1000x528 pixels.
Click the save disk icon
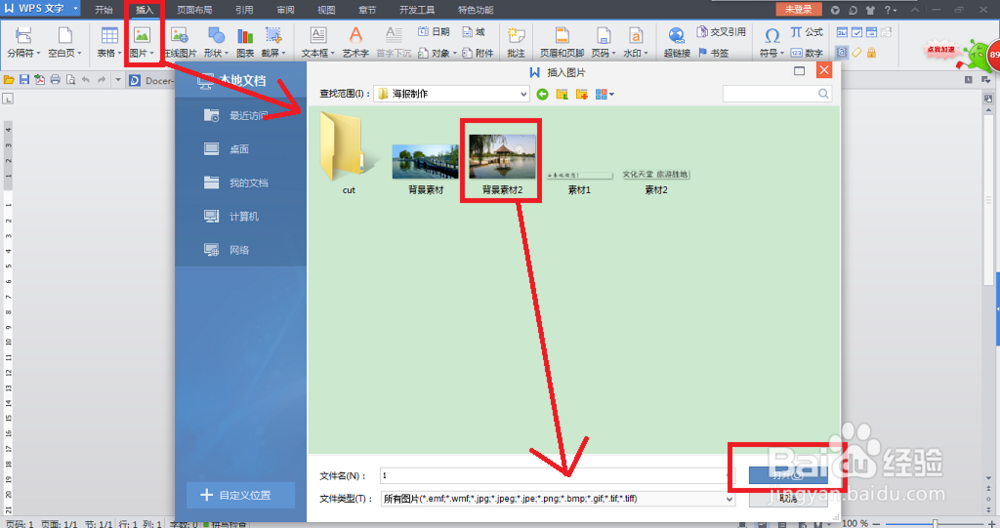pos(24,80)
